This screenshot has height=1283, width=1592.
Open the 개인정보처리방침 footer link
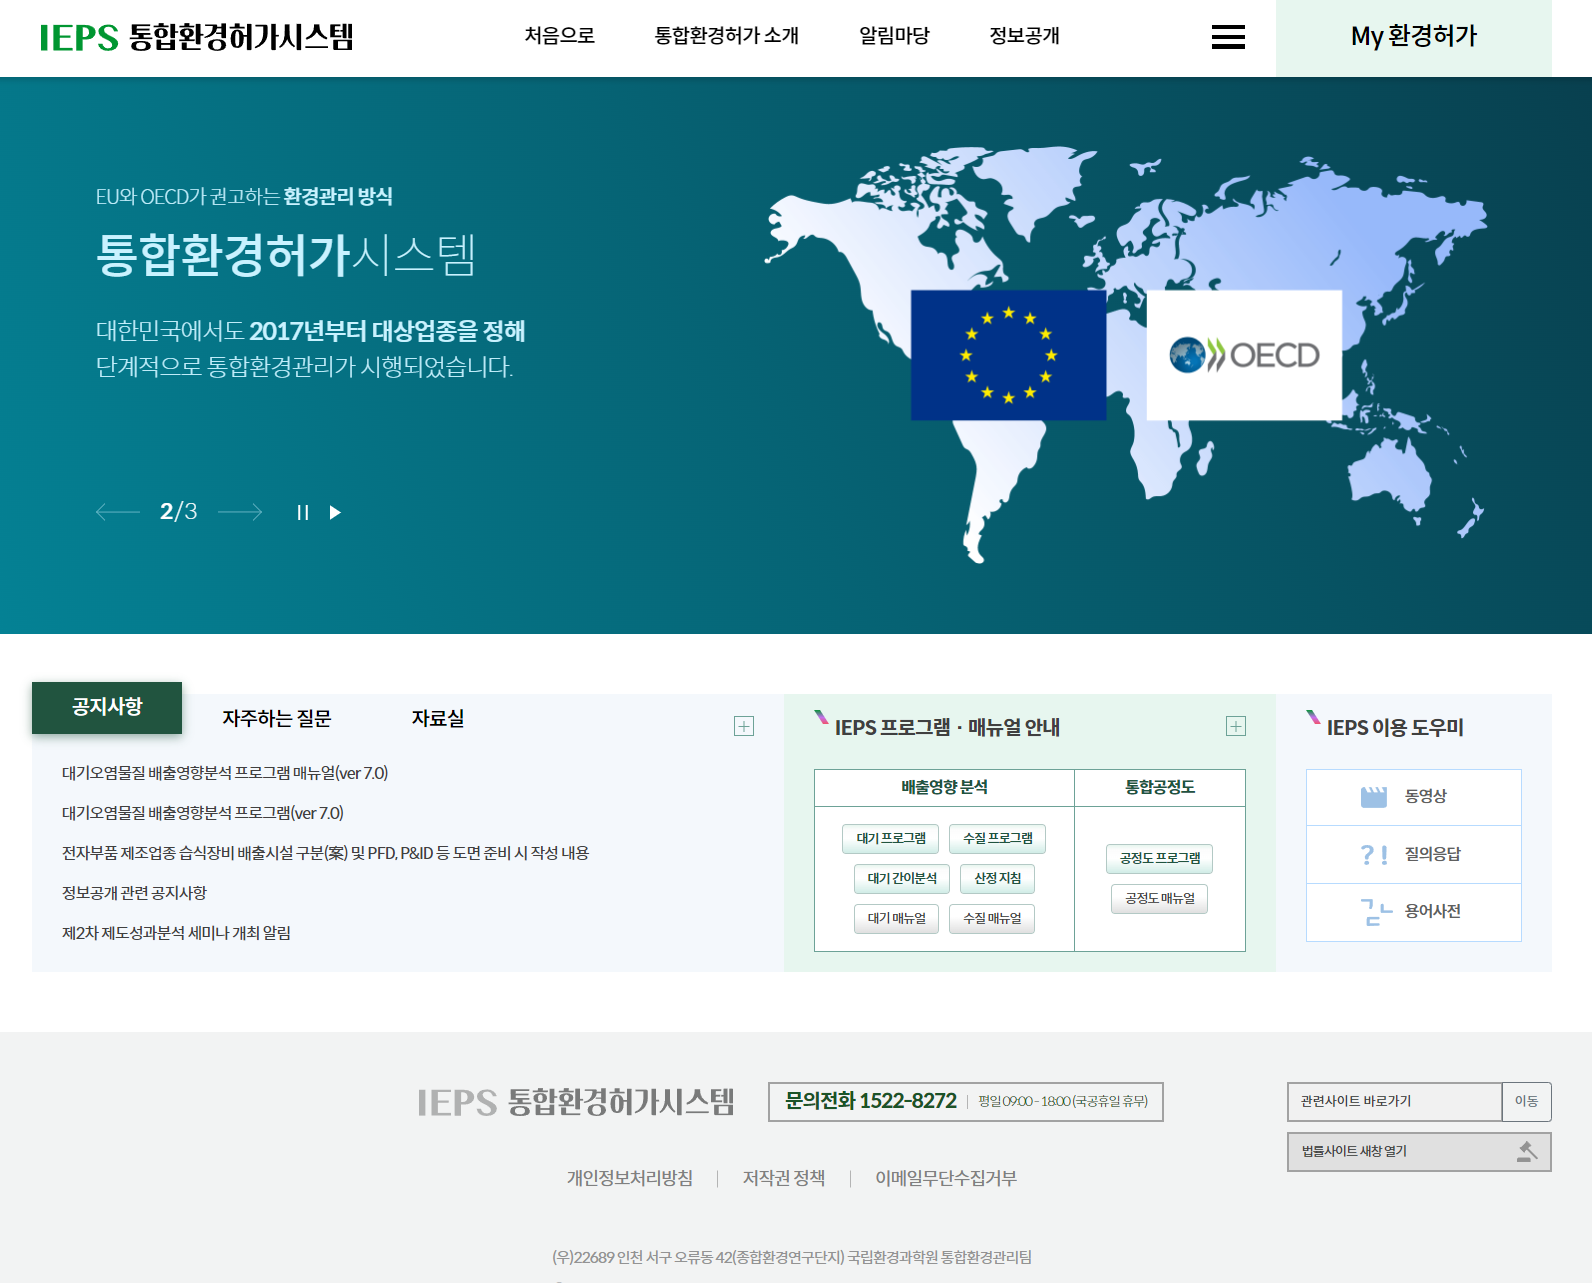coord(630,1179)
